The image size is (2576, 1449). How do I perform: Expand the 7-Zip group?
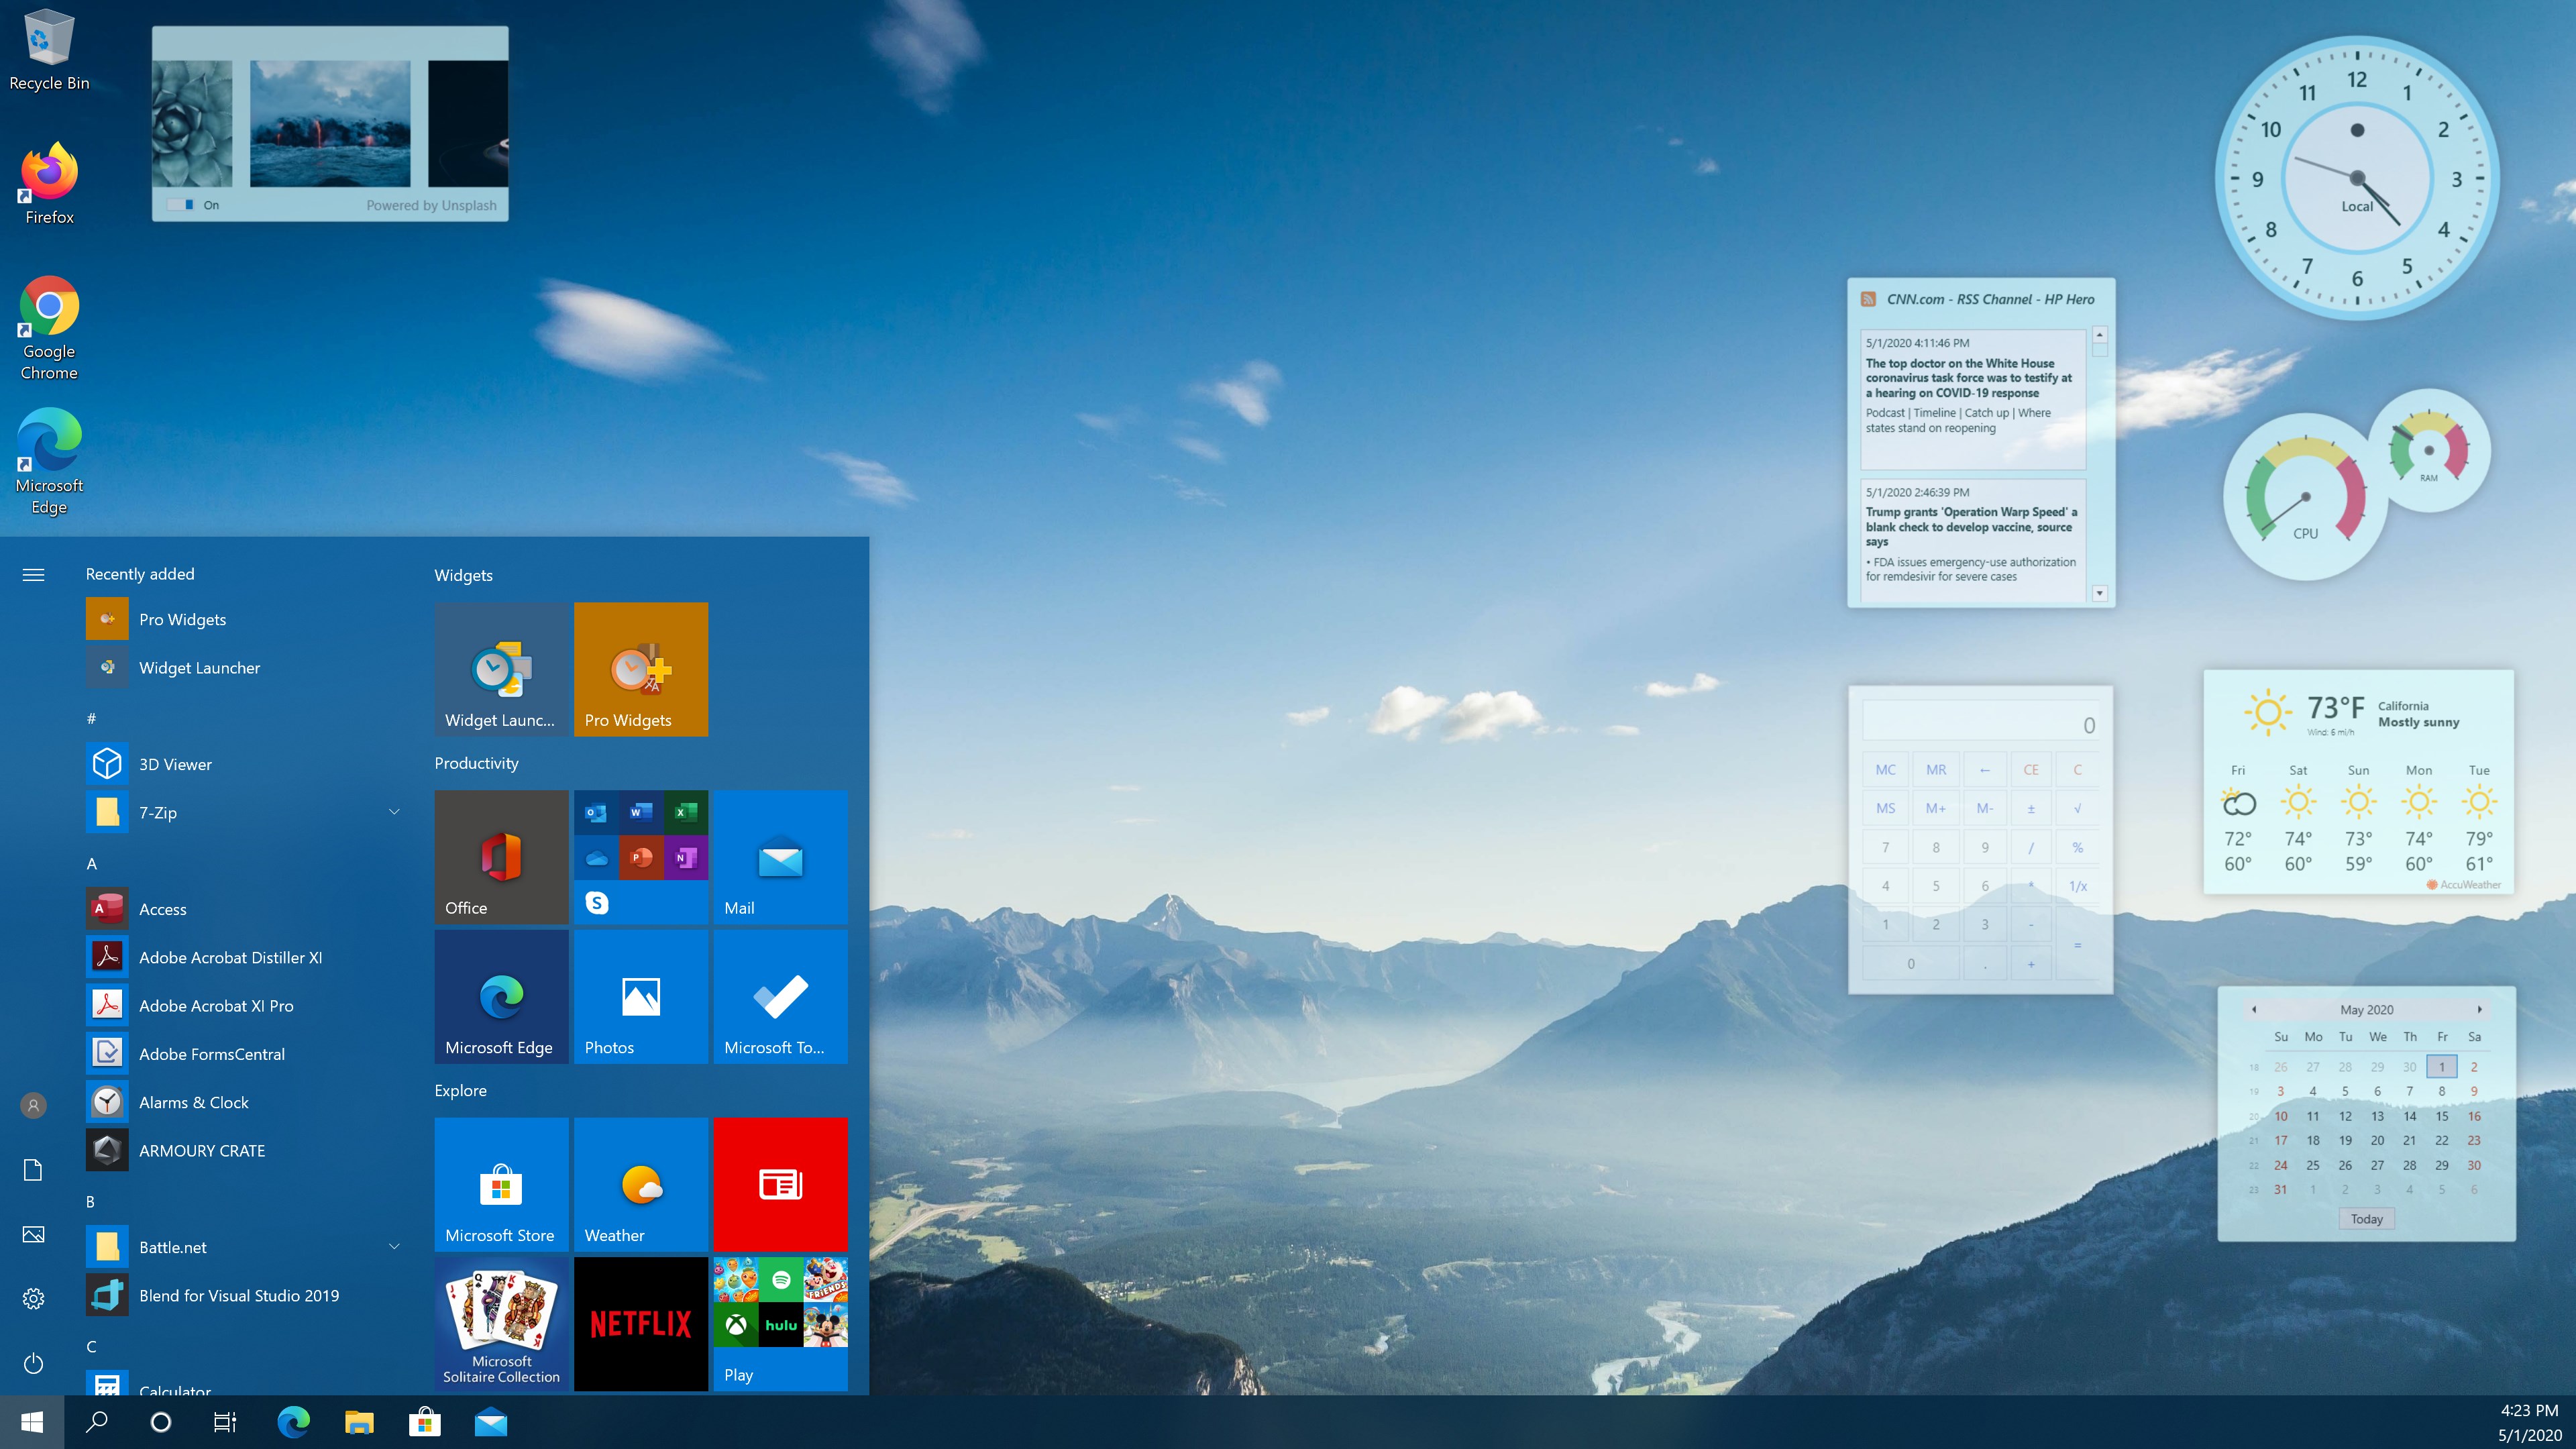(x=394, y=812)
